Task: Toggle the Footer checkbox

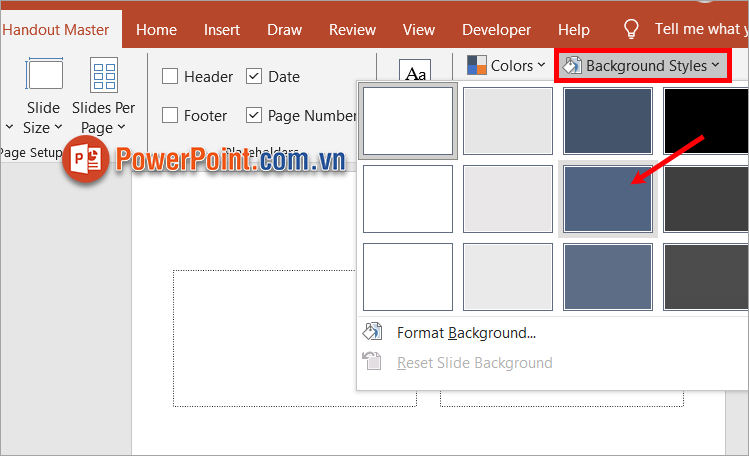Action: (x=171, y=116)
